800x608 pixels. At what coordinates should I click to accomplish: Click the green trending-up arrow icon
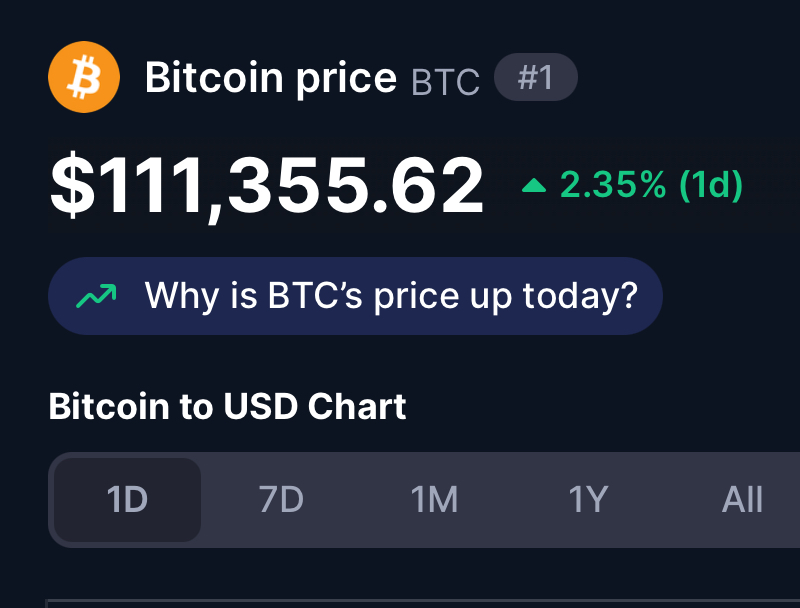pyautogui.click(x=96, y=296)
